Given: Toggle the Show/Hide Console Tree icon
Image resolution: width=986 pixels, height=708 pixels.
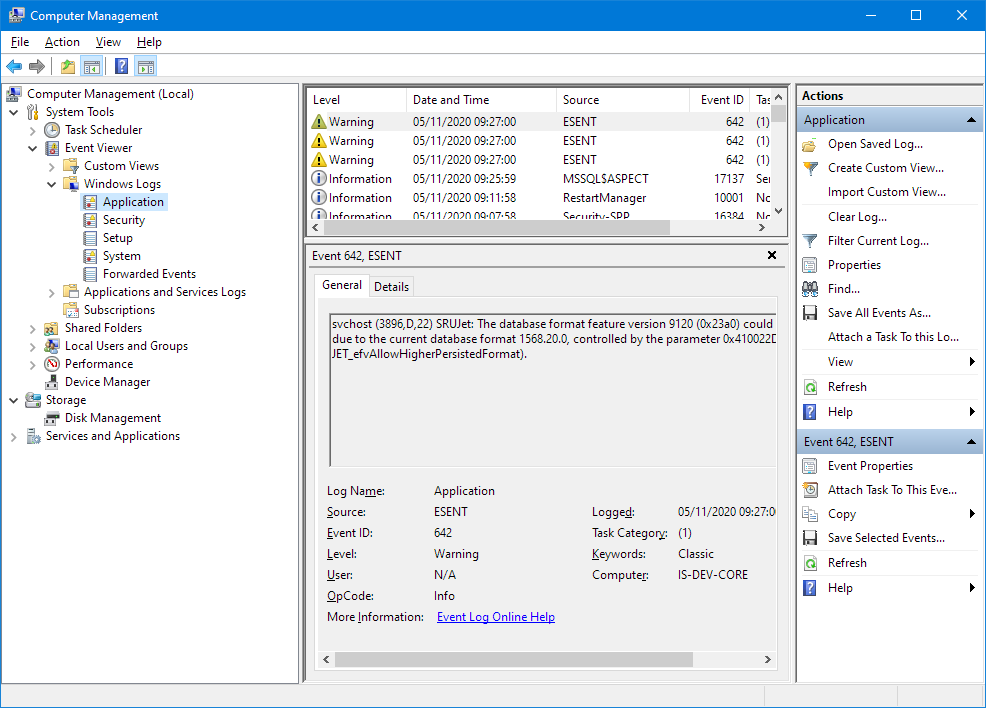Looking at the screenshot, I should click(92, 66).
